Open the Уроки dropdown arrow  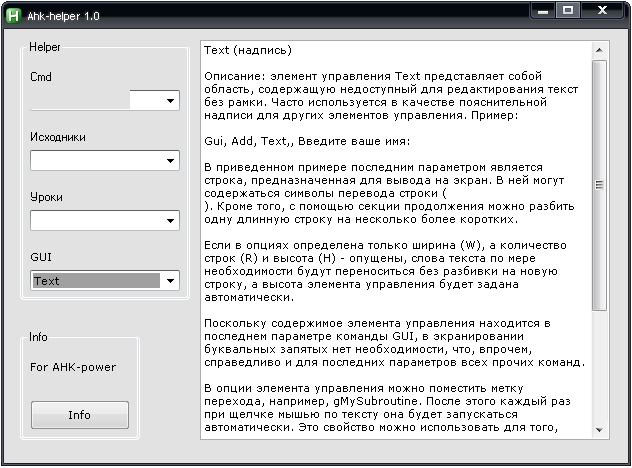point(170,220)
